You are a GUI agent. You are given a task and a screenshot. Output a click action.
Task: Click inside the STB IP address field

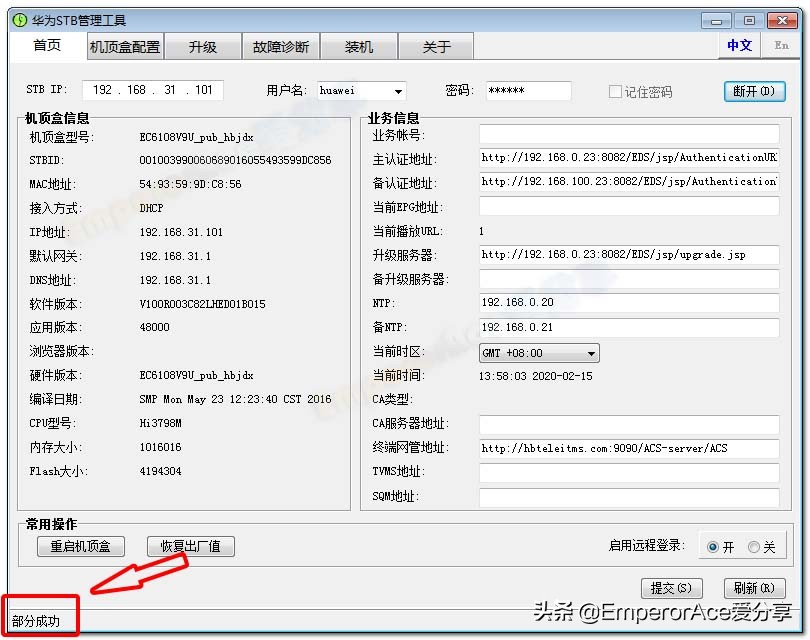[152, 91]
